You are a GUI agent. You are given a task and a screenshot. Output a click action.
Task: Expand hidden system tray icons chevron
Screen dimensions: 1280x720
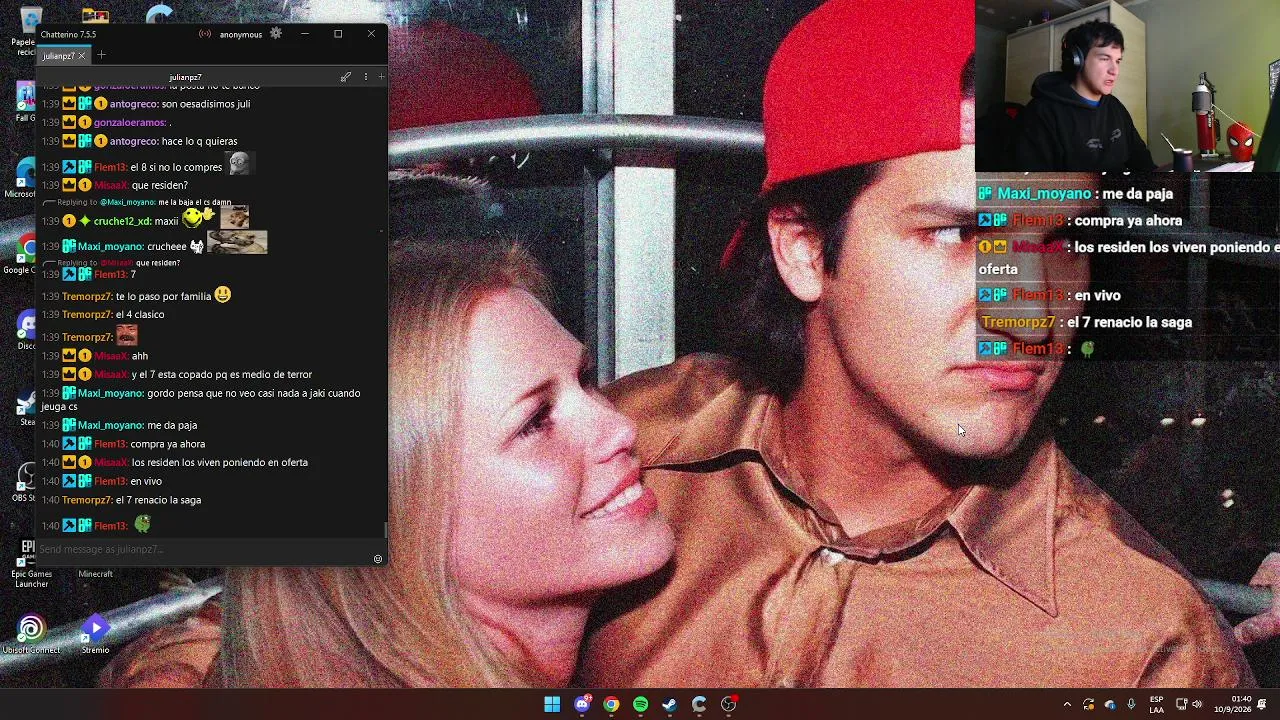click(x=1067, y=704)
